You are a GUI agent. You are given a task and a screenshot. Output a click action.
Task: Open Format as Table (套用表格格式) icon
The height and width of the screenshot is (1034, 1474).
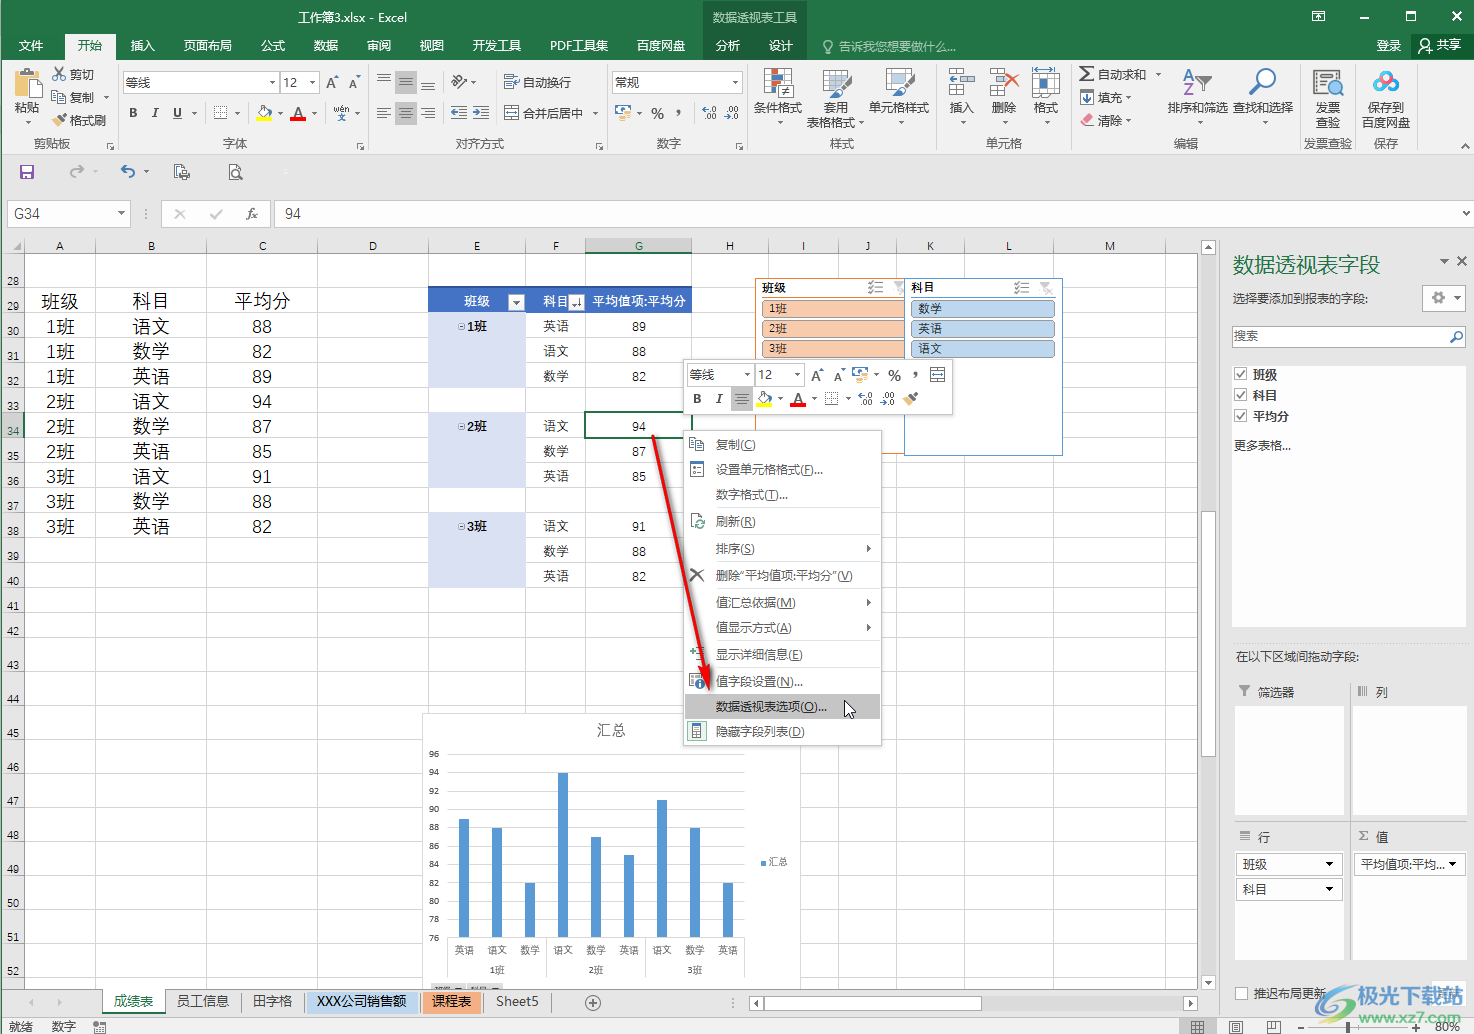(x=836, y=84)
